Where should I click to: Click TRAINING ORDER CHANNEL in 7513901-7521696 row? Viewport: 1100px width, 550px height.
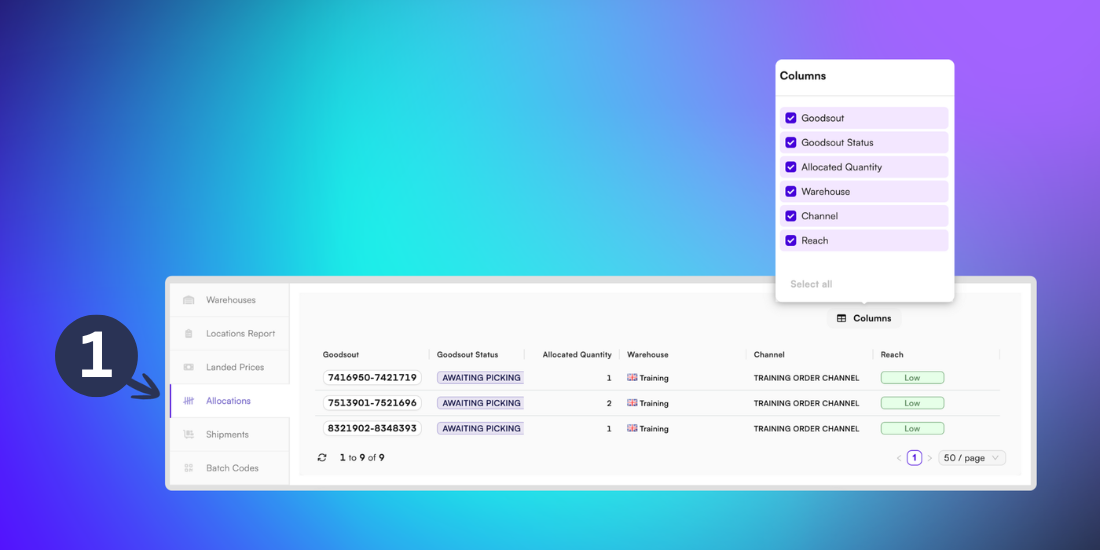click(x=806, y=403)
